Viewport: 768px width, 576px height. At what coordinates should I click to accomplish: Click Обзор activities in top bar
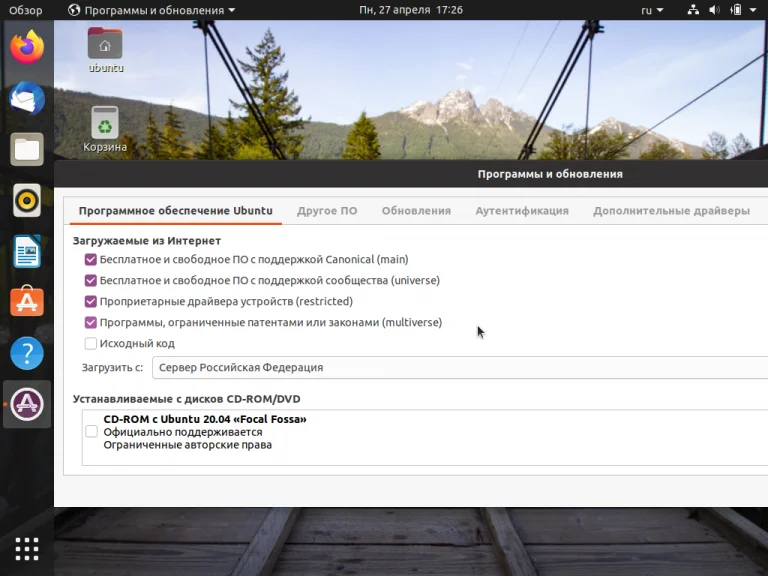click(x=25, y=10)
